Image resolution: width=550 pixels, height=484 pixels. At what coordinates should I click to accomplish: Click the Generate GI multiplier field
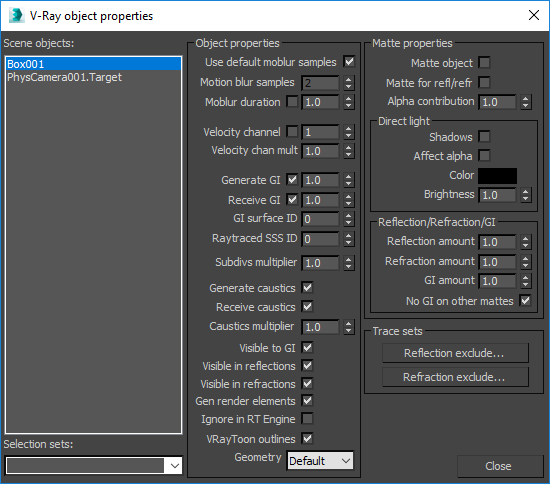tap(320, 180)
